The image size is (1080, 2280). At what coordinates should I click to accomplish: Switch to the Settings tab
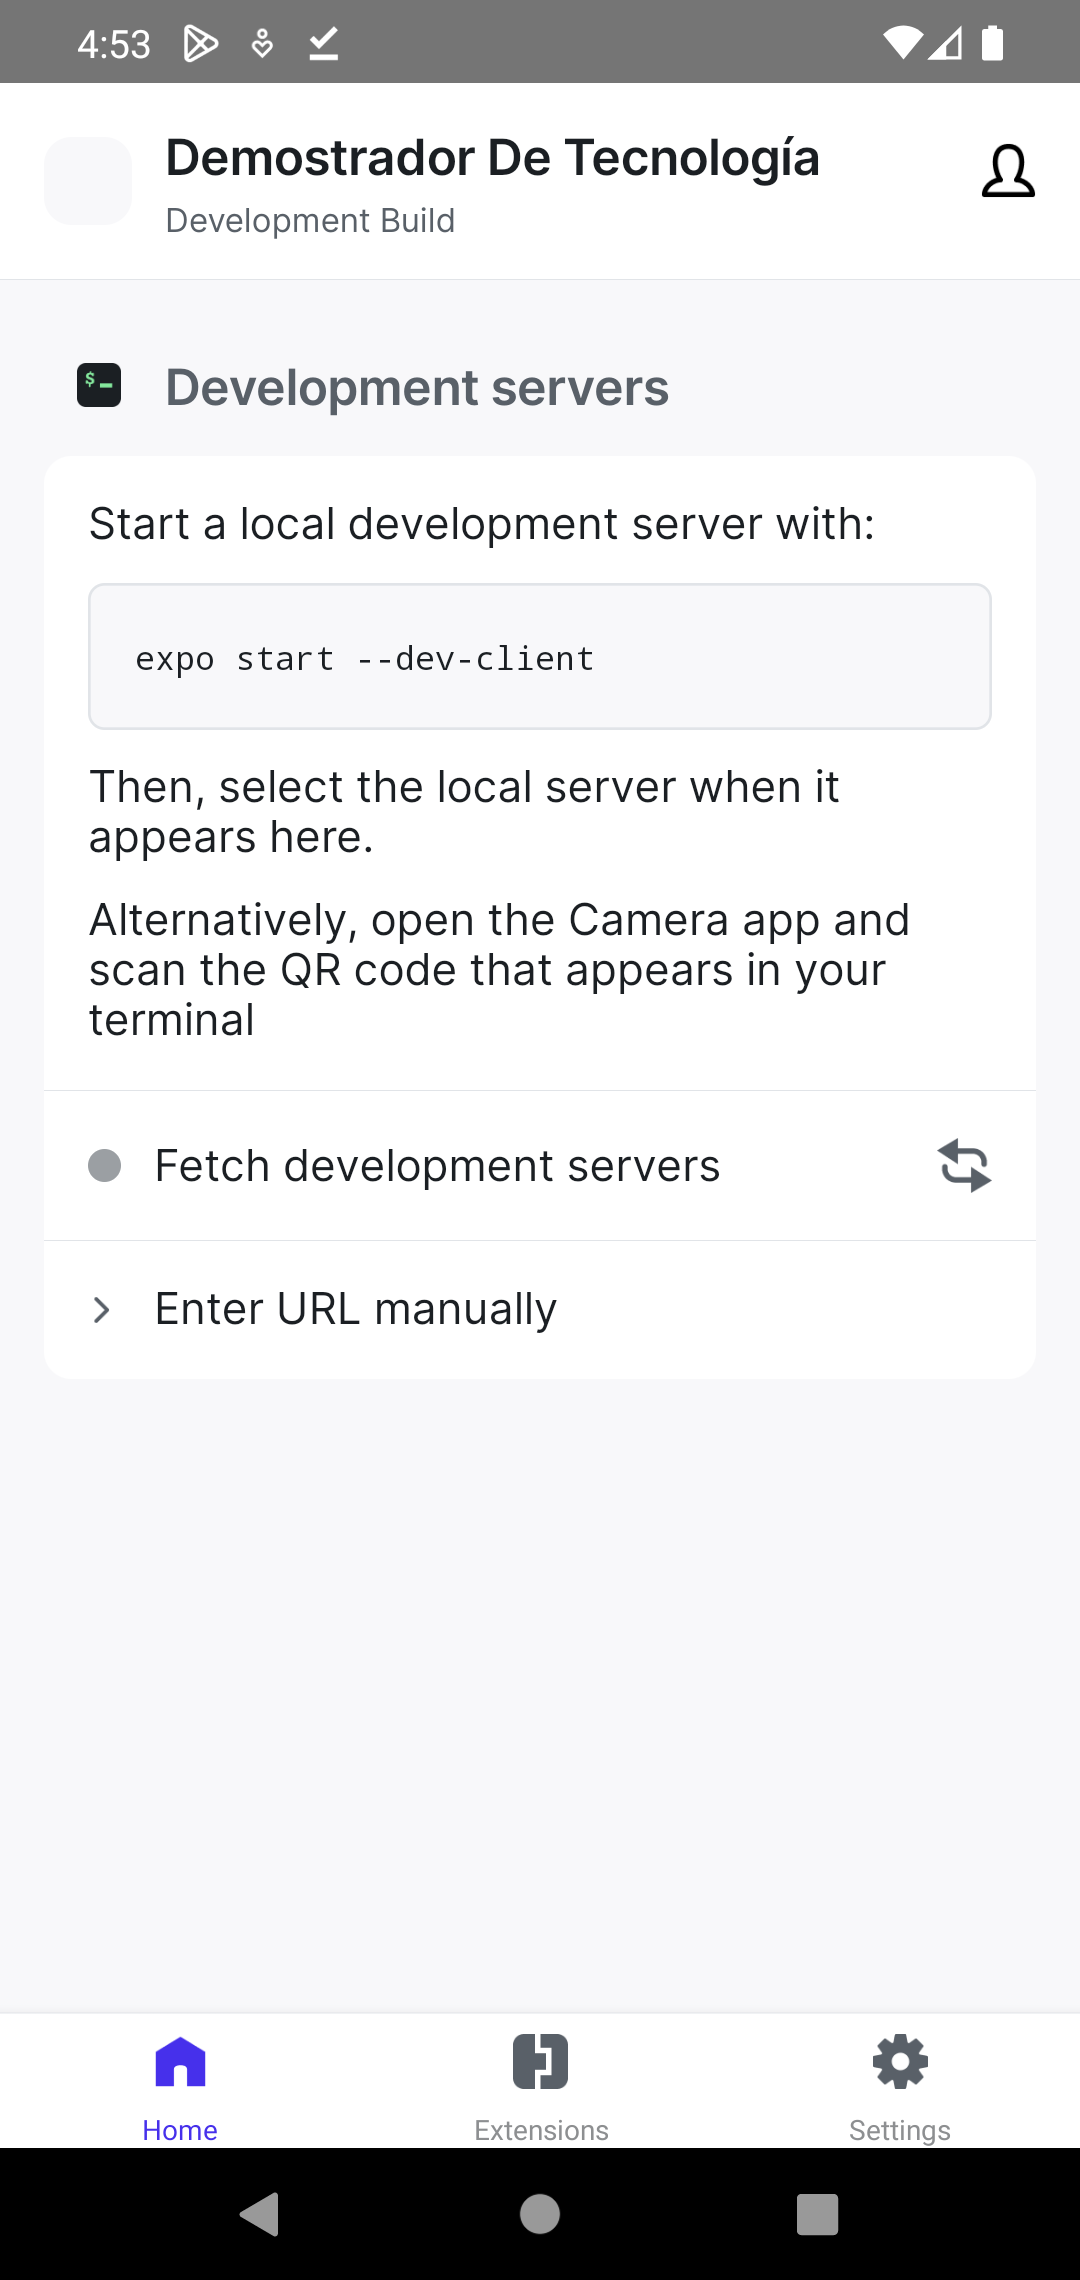(x=899, y=2085)
